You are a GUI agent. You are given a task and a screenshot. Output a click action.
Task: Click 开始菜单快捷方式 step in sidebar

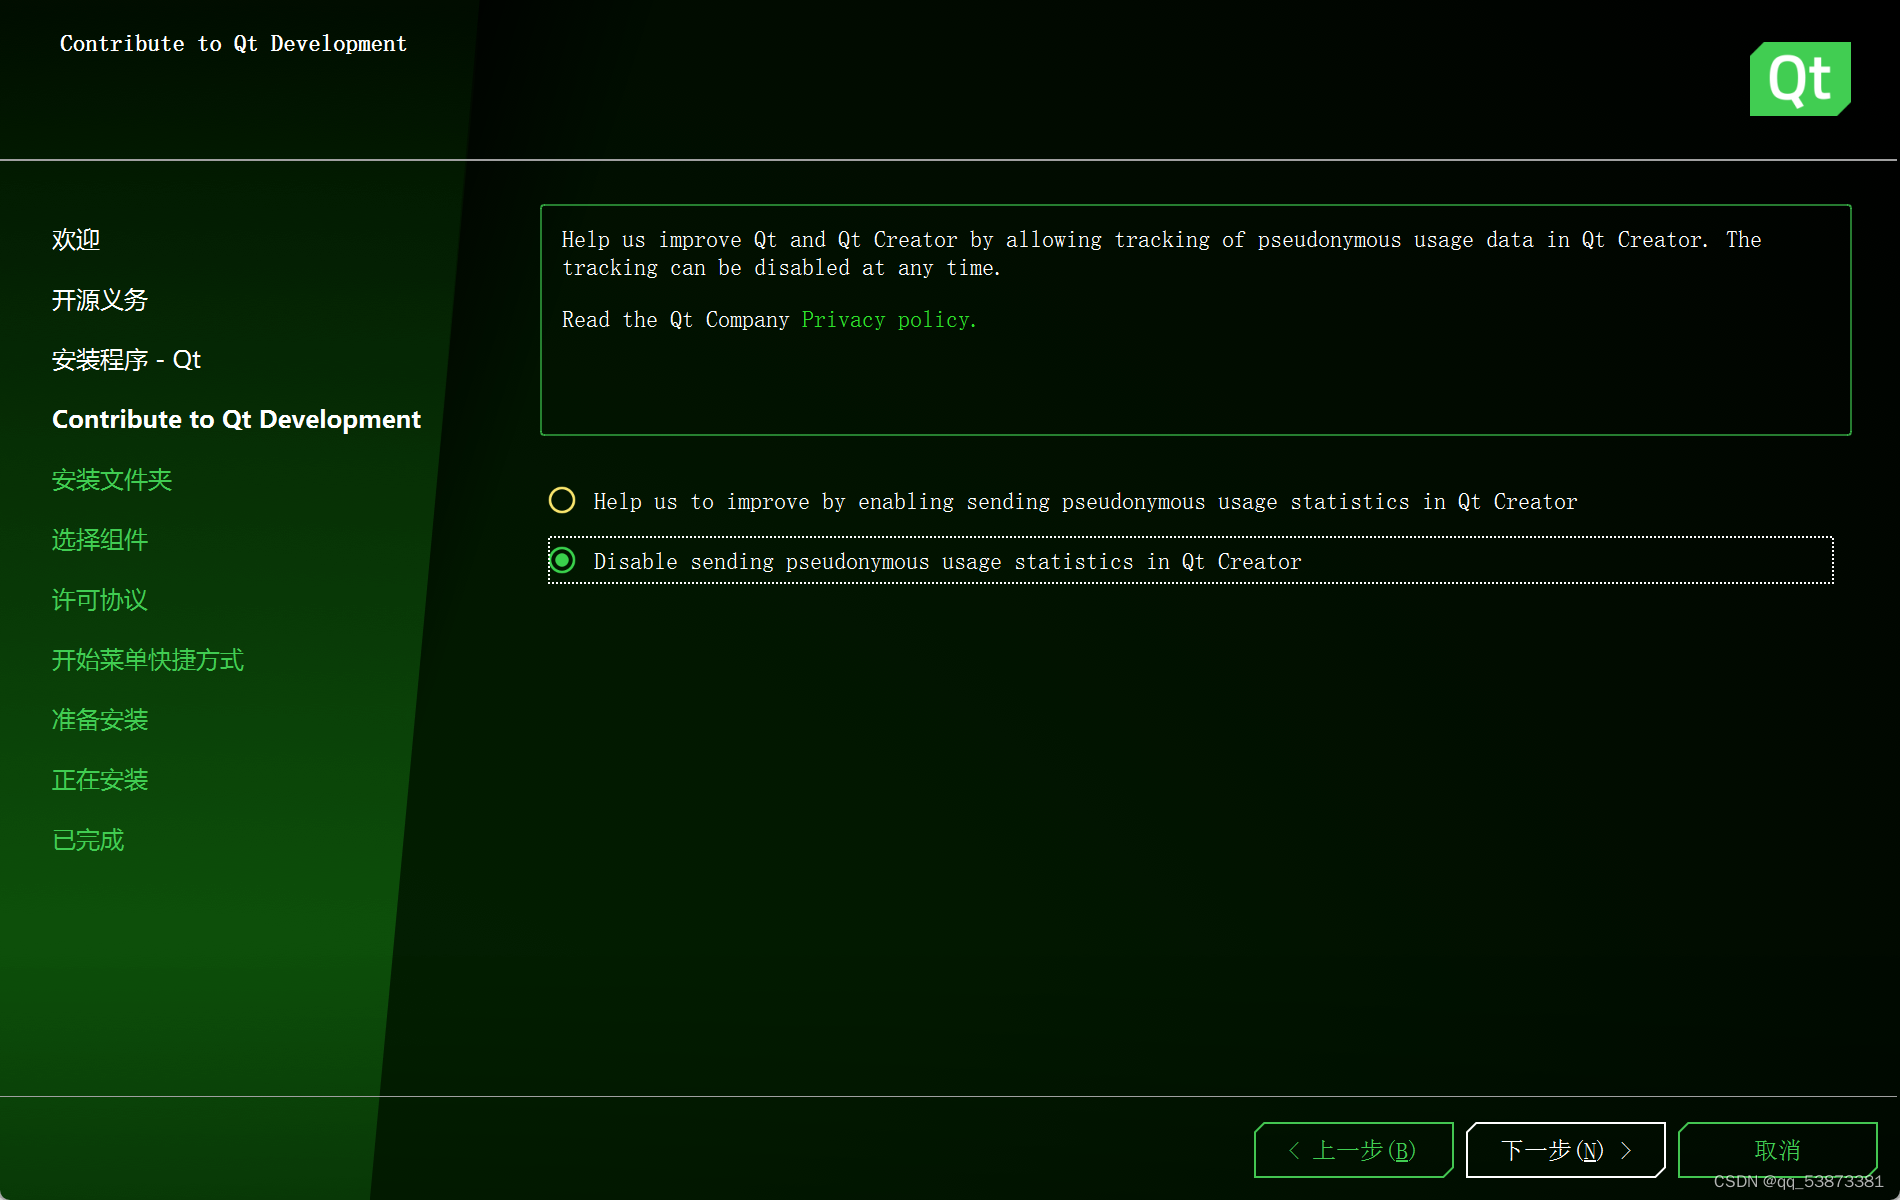pyautogui.click(x=148, y=660)
